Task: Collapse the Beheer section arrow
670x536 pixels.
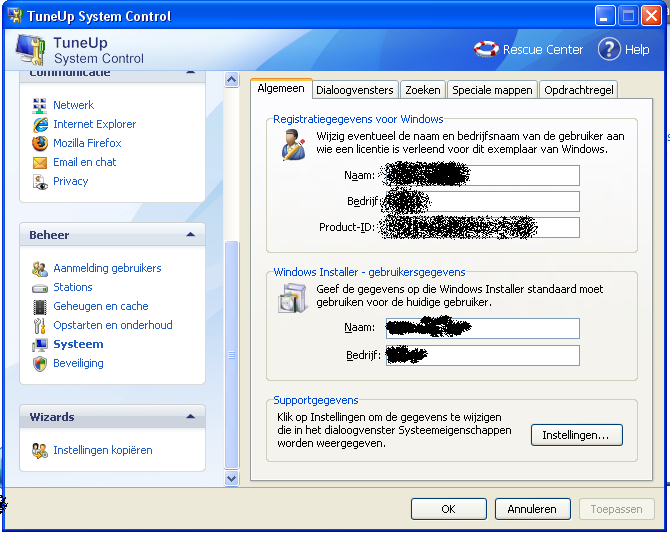Action: tap(191, 234)
